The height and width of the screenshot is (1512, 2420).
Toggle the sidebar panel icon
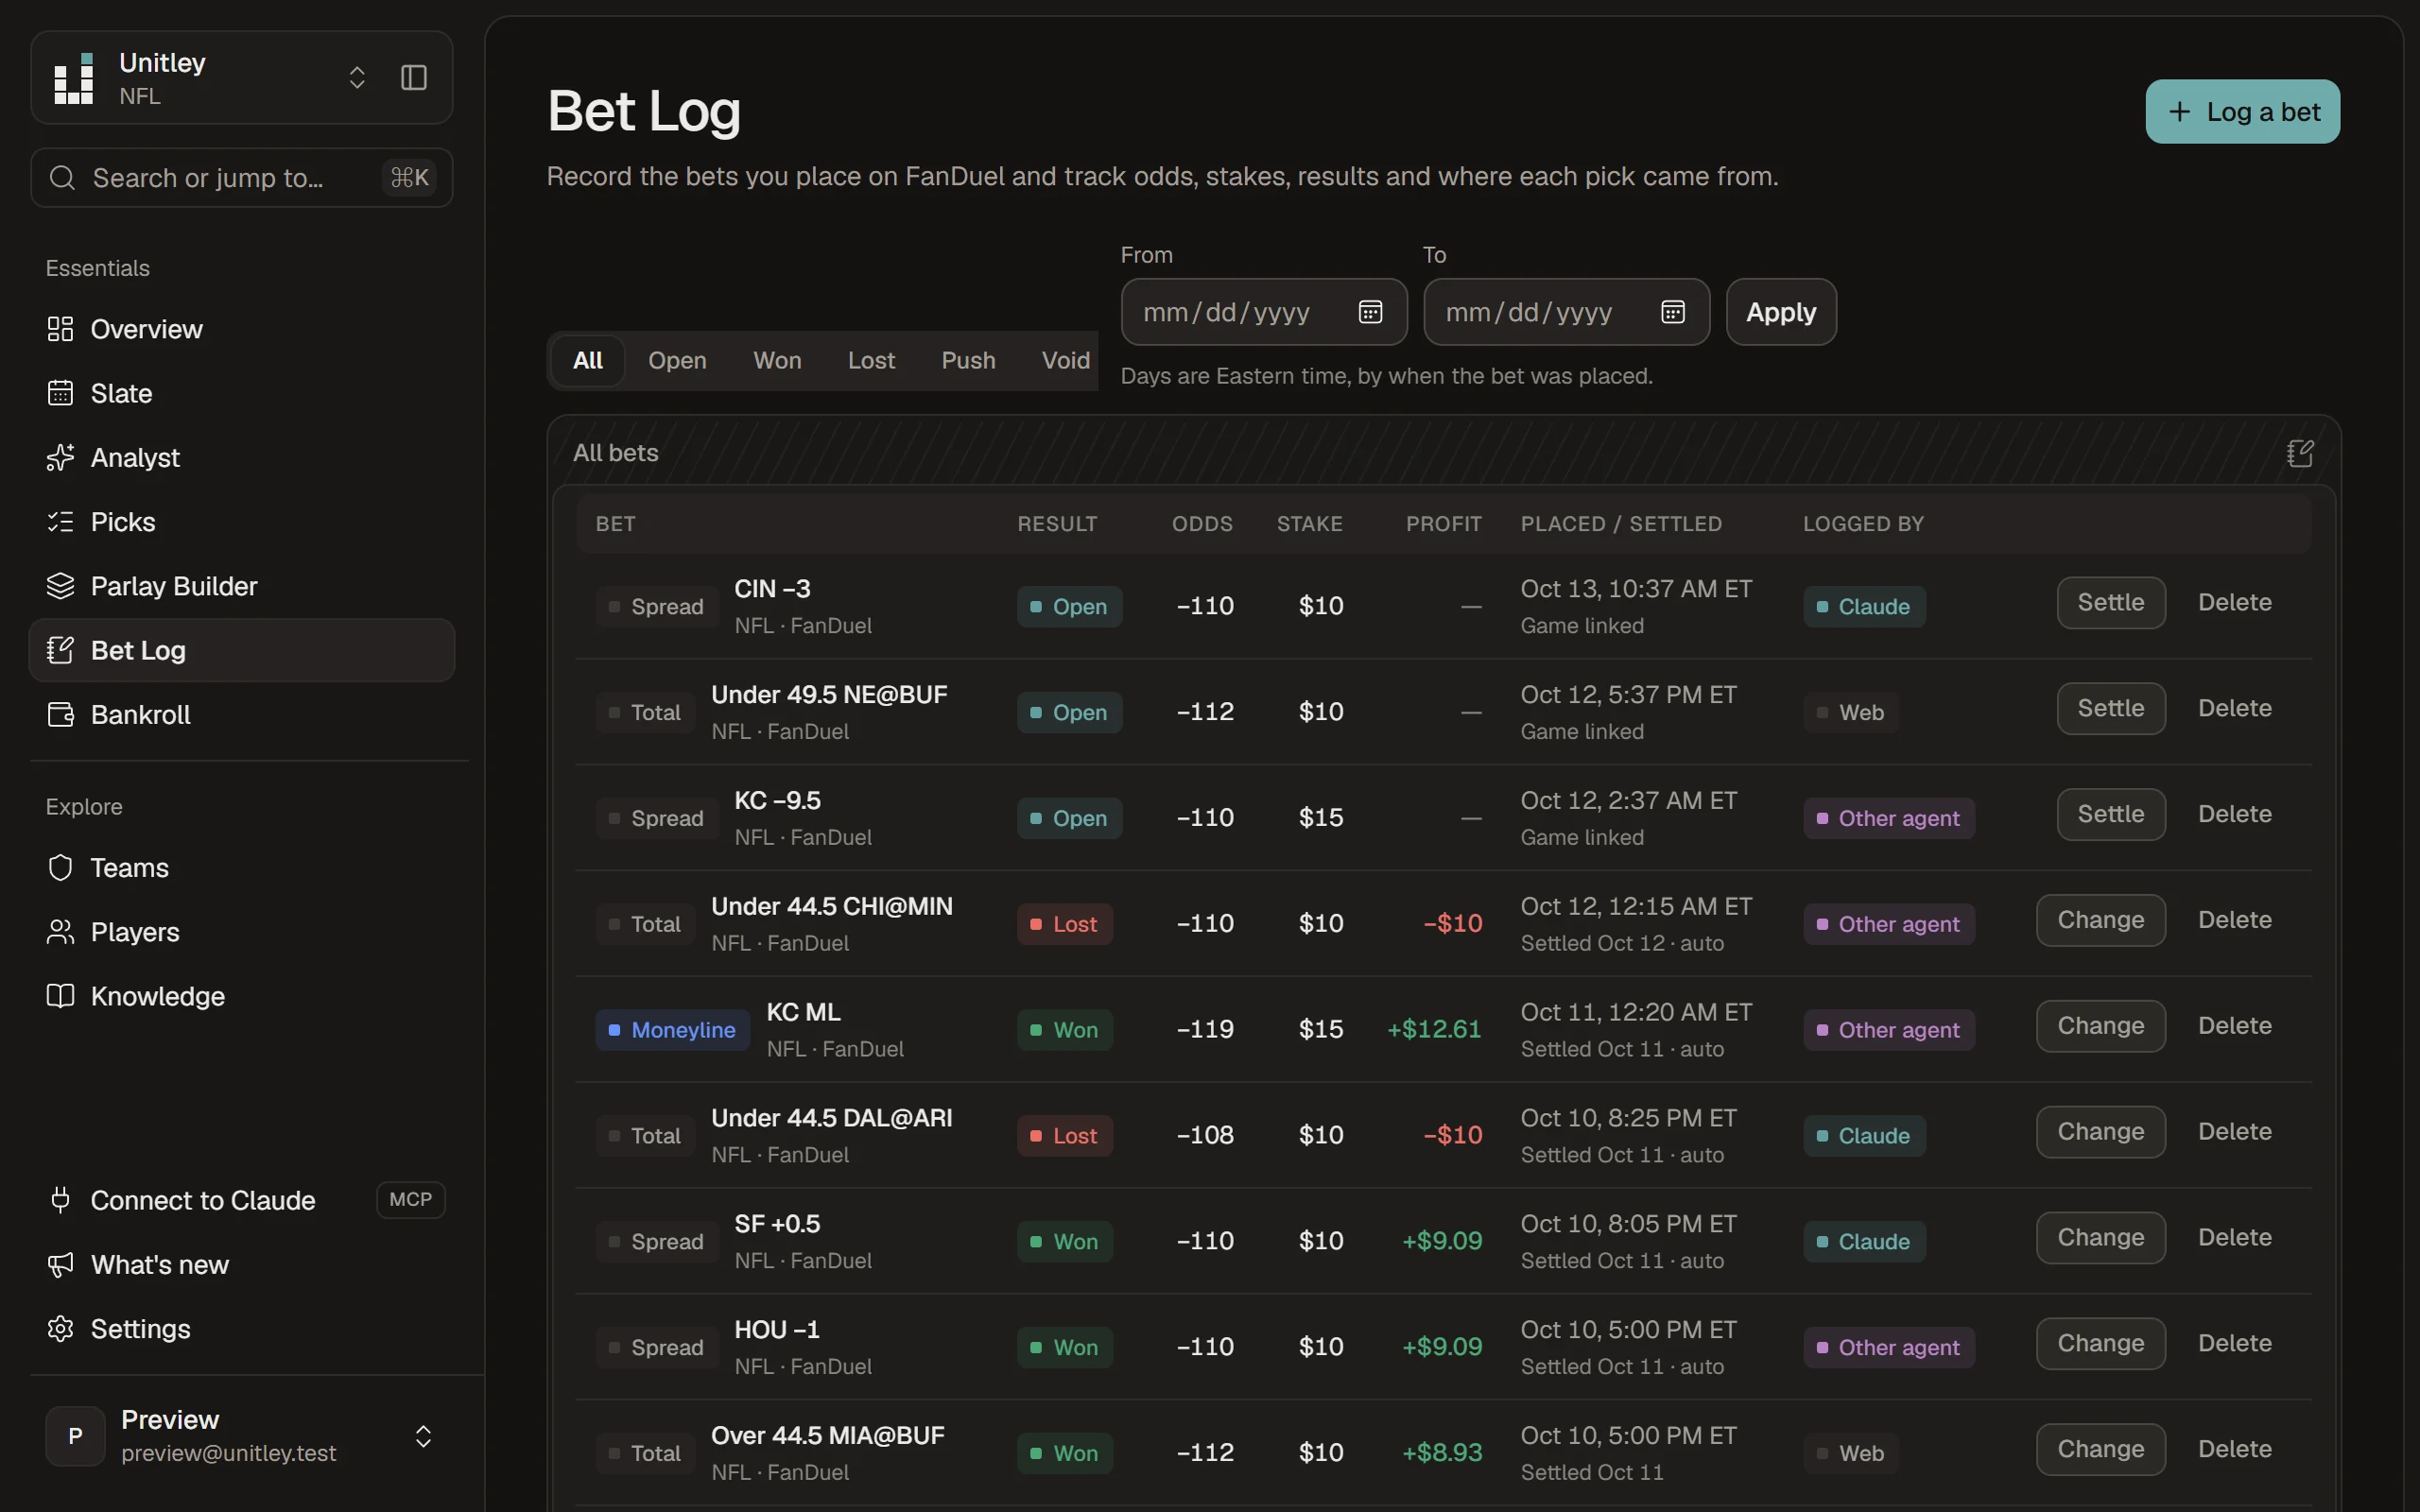(414, 77)
